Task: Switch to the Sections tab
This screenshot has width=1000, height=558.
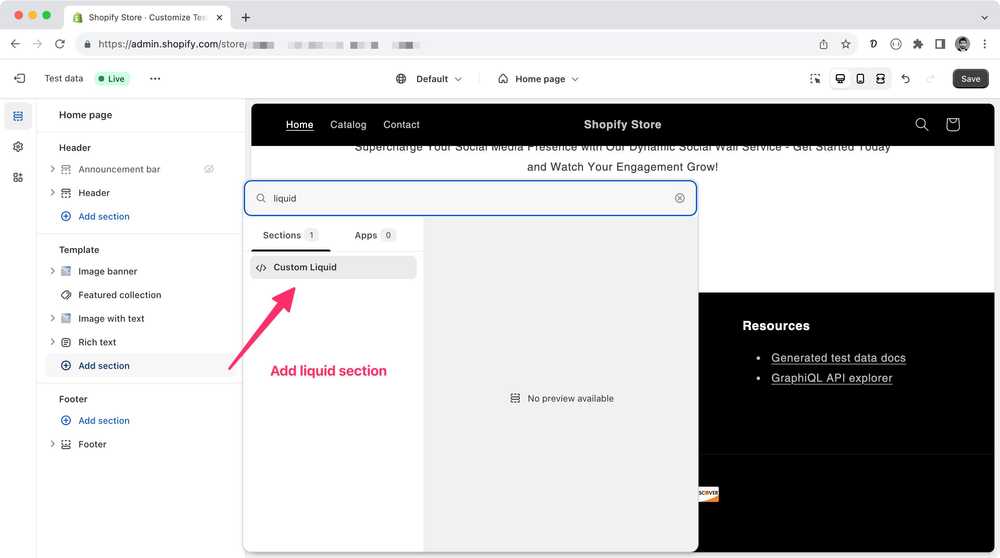Action: click(290, 235)
